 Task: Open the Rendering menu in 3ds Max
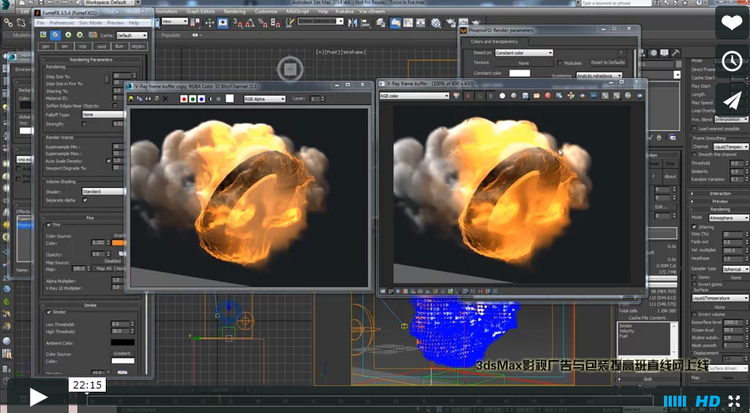pos(234,11)
